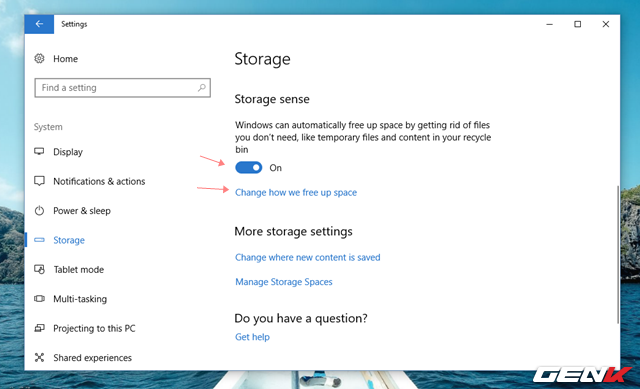Screen dimensions: 640x389
Task: Turn off the Storage sense toggle
Action: pos(249,167)
